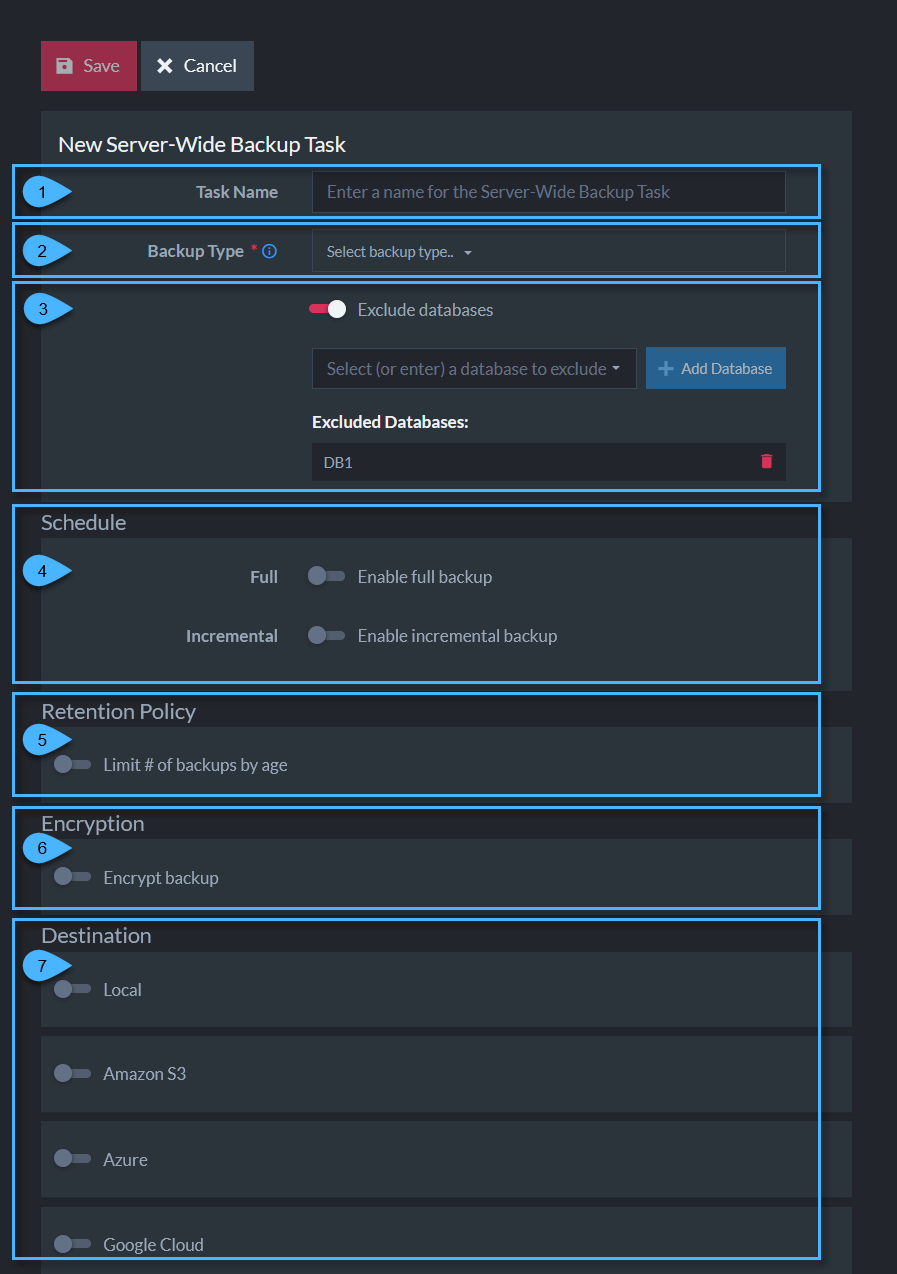The width and height of the screenshot is (897, 1274).
Task: Click the Save button
Action: point(89,66)
